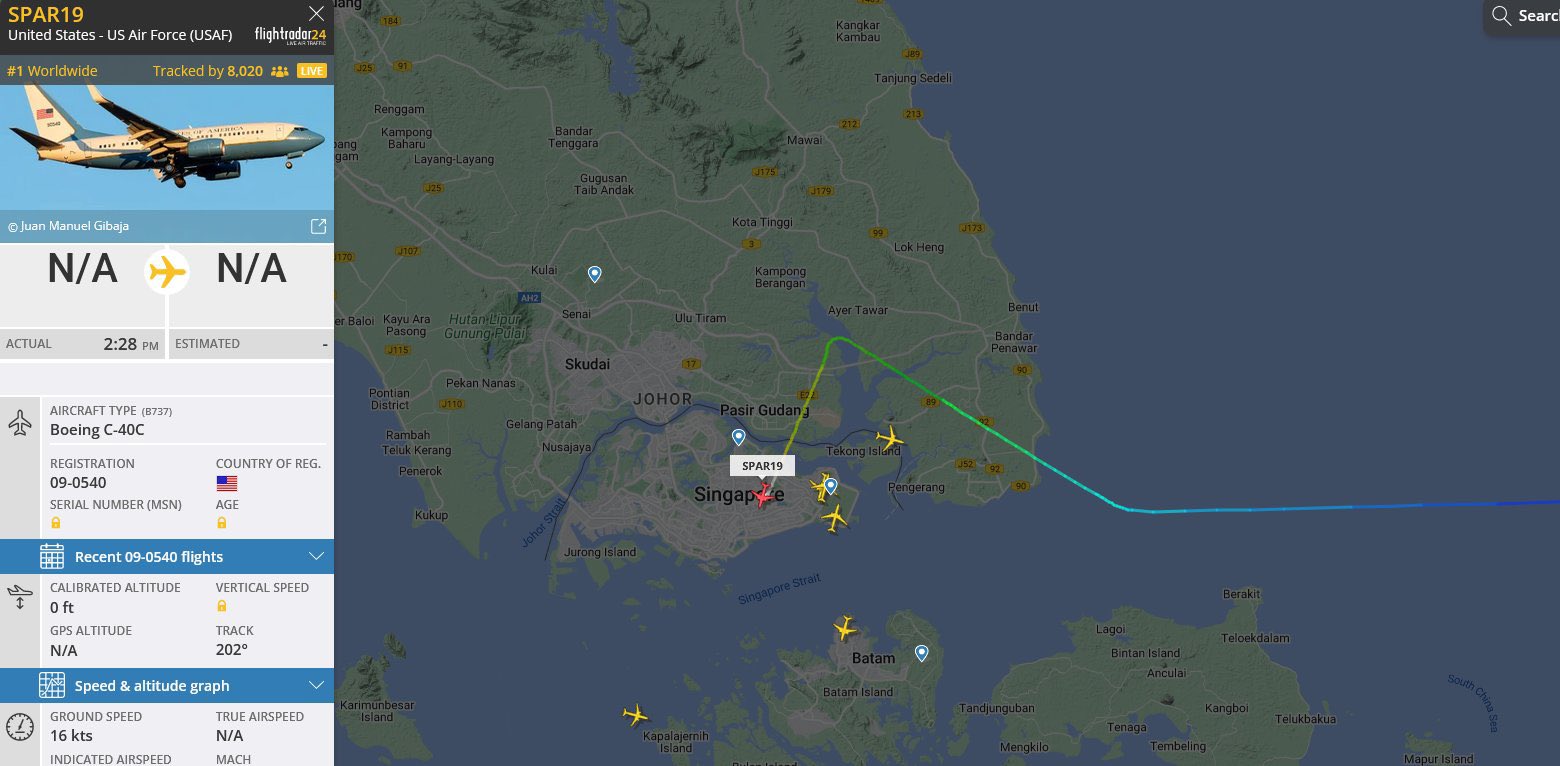Viewport: 1560px width, 766px height.
Task: Expand Speed & altitude graph section
Action: click(167, 686)
